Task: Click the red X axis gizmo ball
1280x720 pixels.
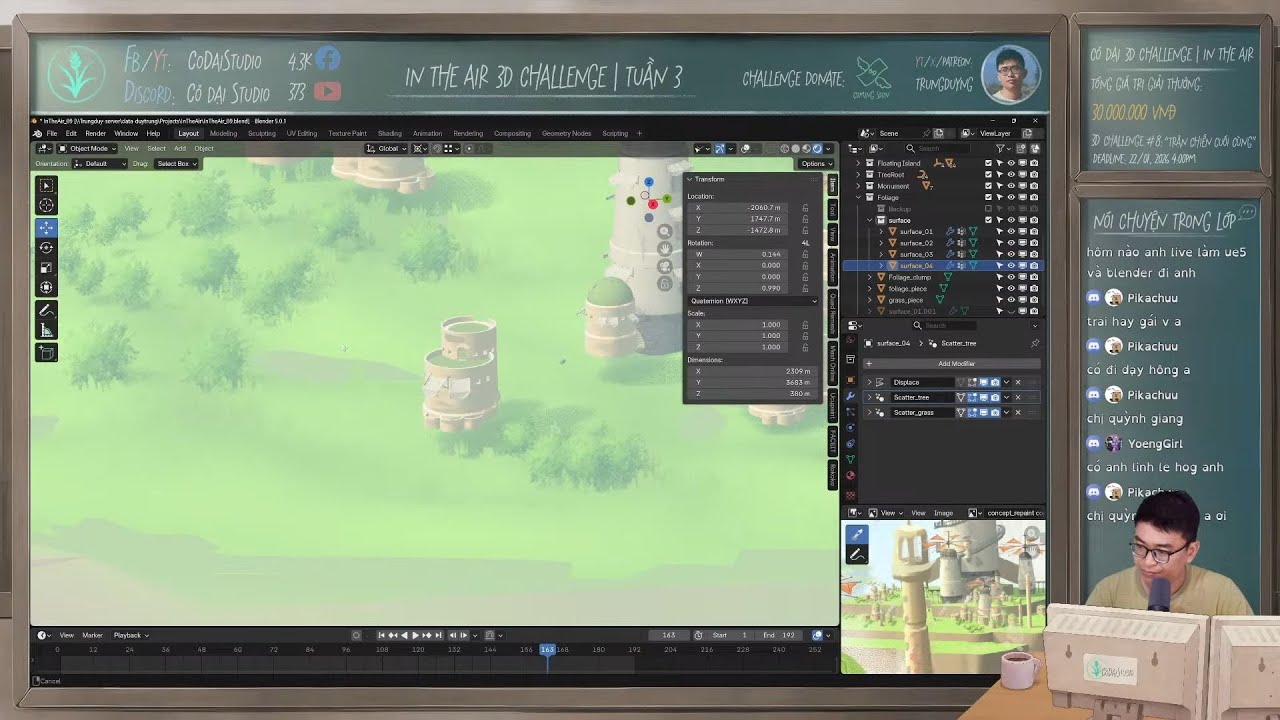Action: pos(653,204)
